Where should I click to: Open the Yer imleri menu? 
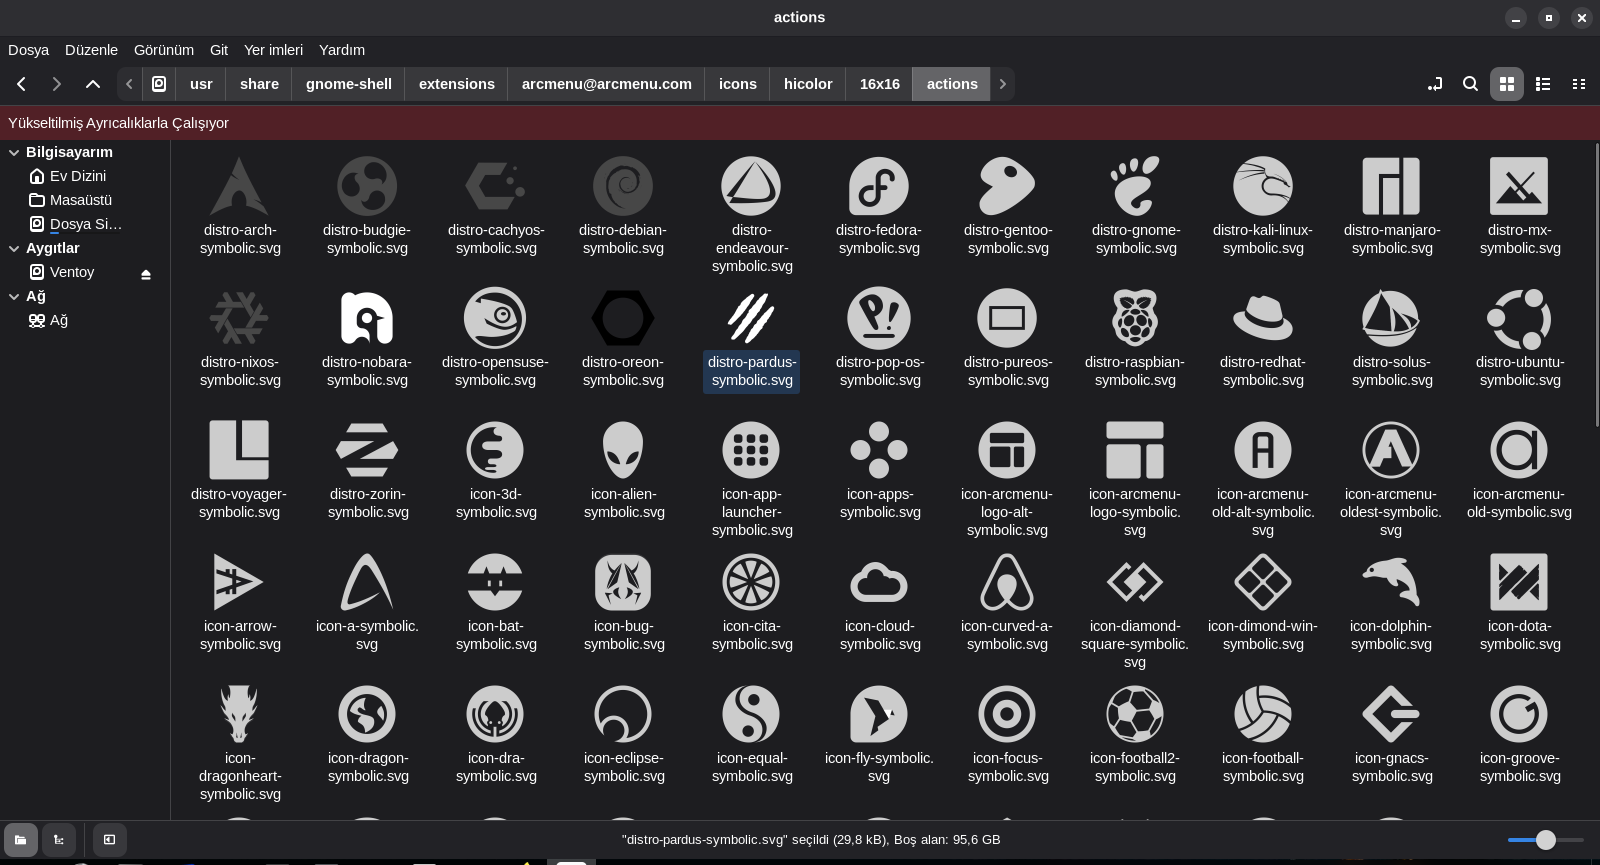point(273,50)
